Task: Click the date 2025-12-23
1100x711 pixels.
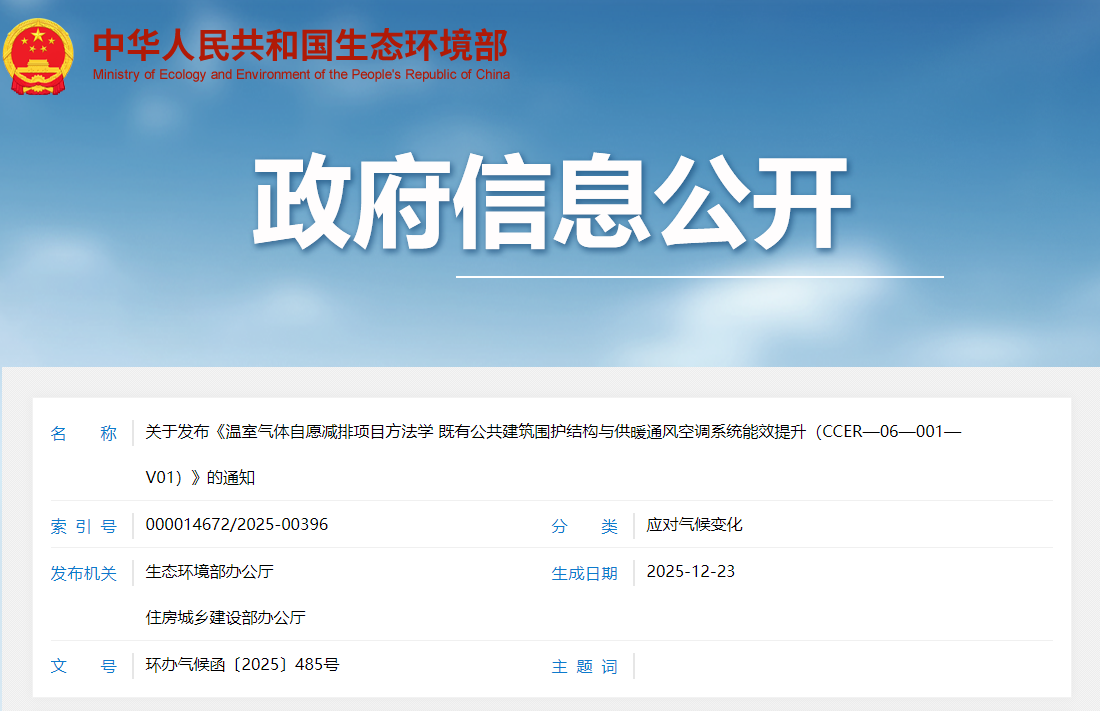Action: pos(690,572)
